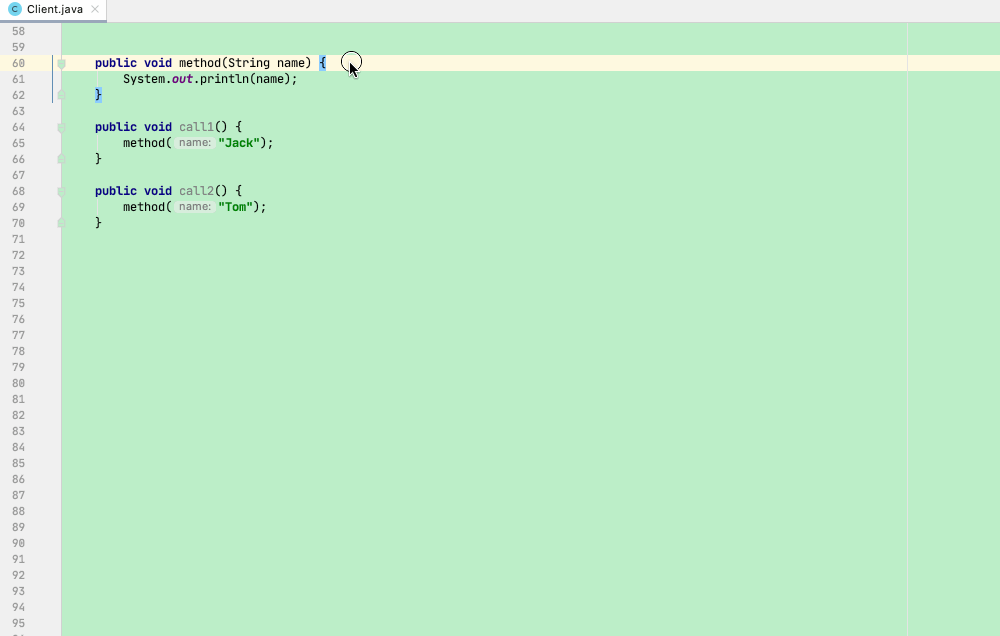Click the 'name:' parameter hint on line 69

[195, 207]
